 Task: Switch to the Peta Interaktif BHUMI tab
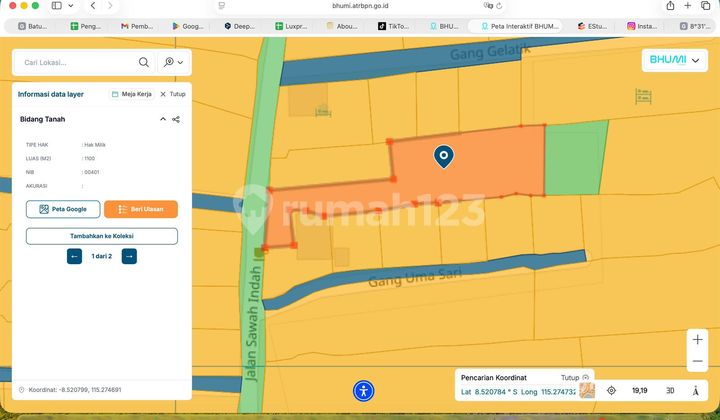pyautogui.click(x=520, y=26)
